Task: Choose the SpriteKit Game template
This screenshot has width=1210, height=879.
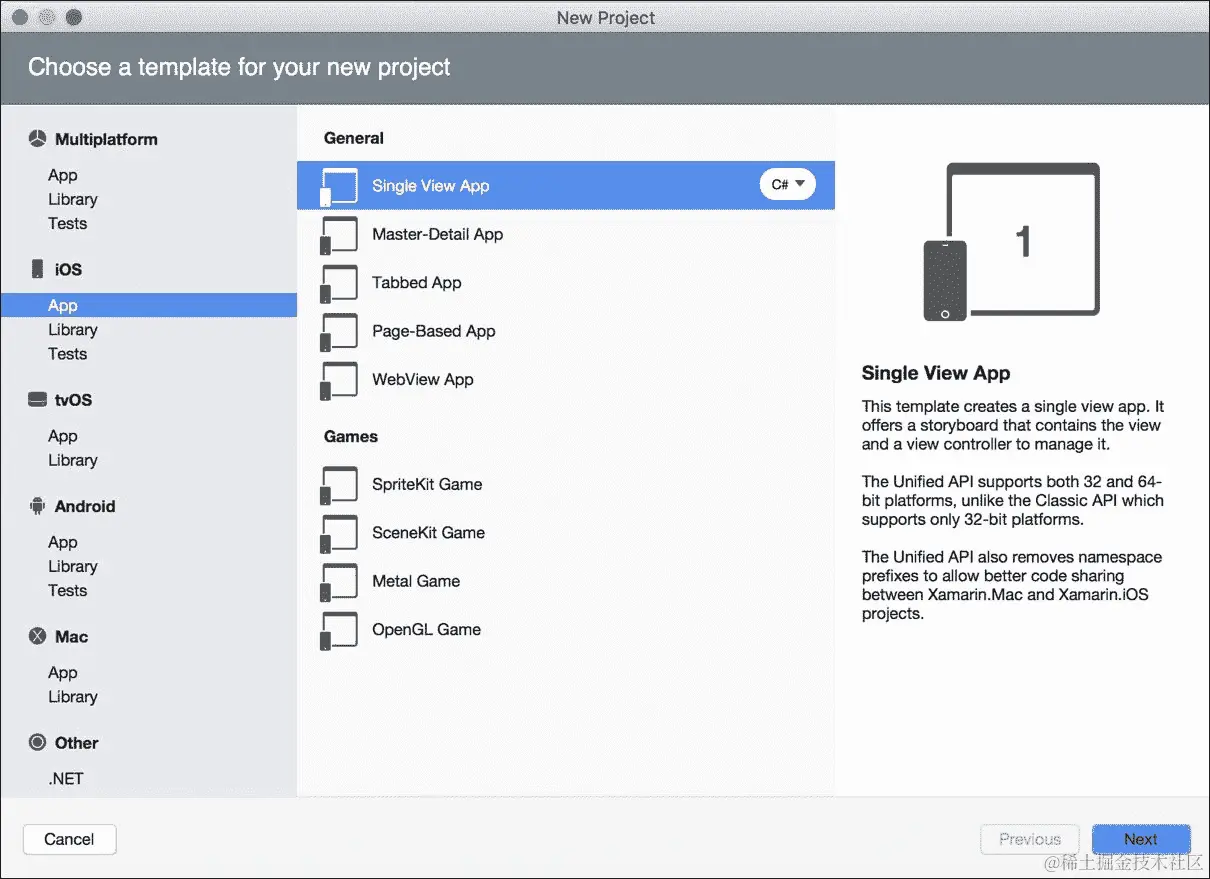Action: pyautogui.click(x=566, y=484)
